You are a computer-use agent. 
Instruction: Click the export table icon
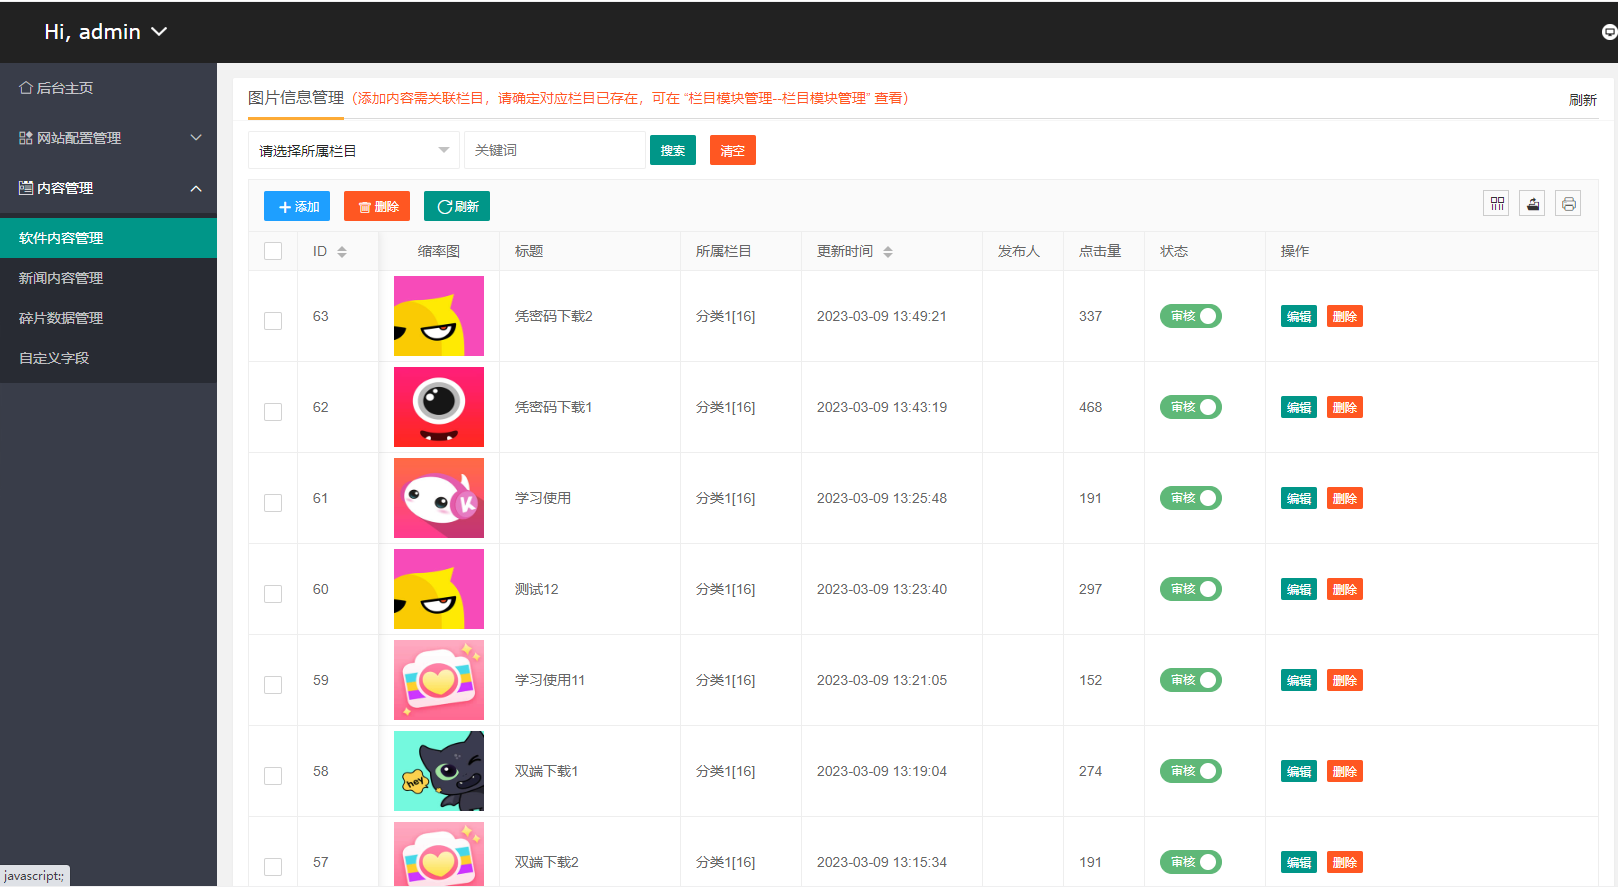(x=1532, y=204)
